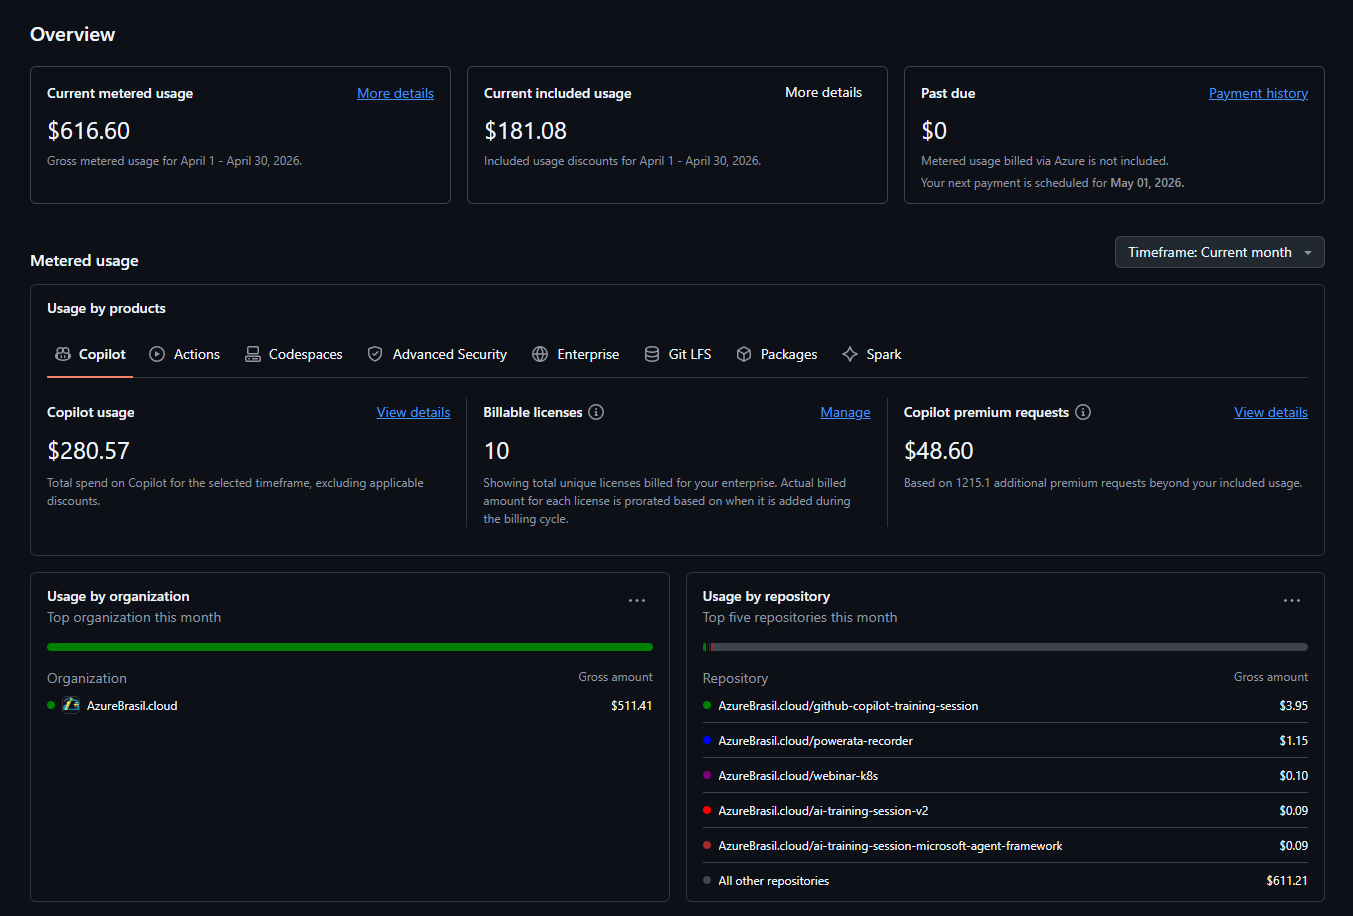Click the Actions play icon
This screenshot has width=1353, height=916.
point(157,354)
